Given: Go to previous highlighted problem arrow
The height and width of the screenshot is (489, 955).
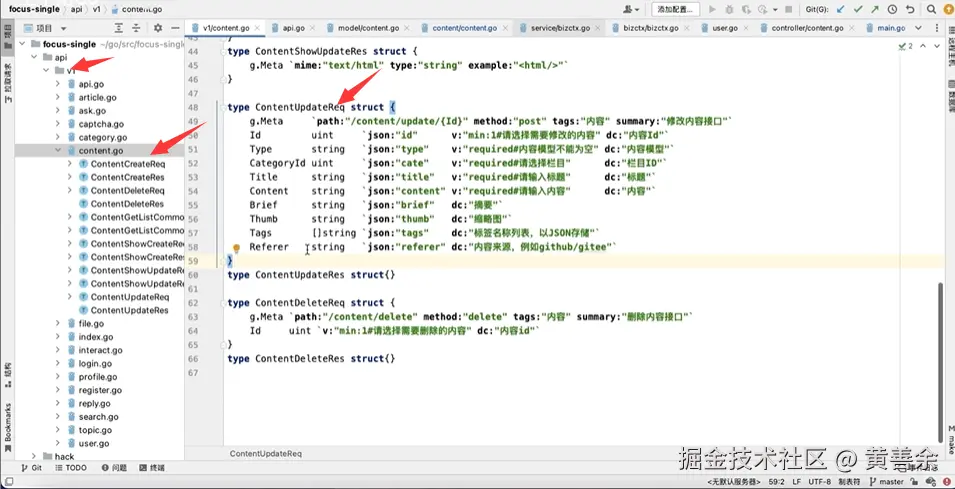Looking at the screenshot, I should [923, 46].
